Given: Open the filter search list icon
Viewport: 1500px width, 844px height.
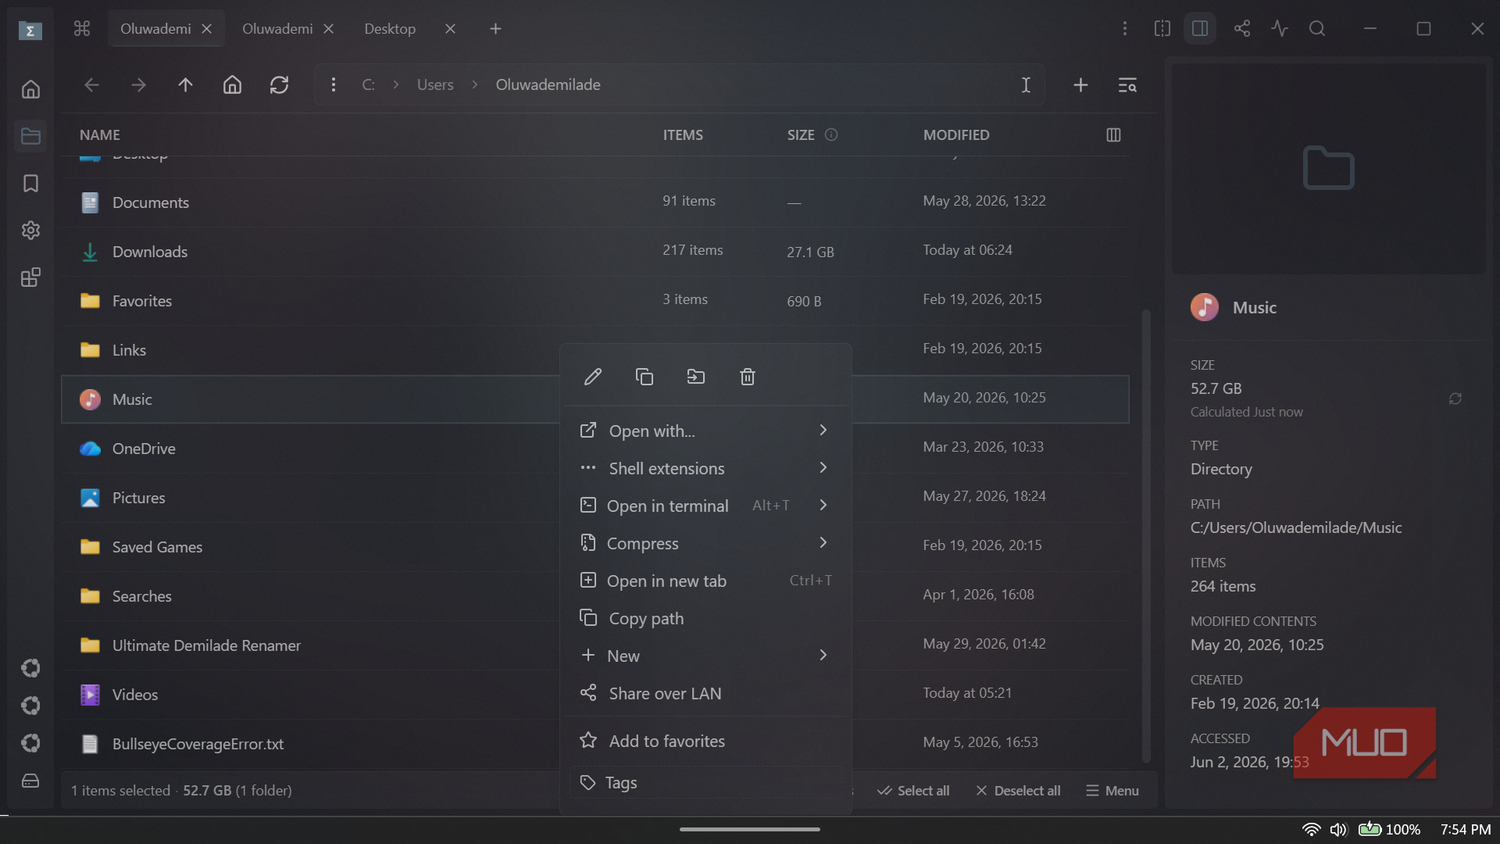Looking at the screenshot, I should pos(1127,85).
